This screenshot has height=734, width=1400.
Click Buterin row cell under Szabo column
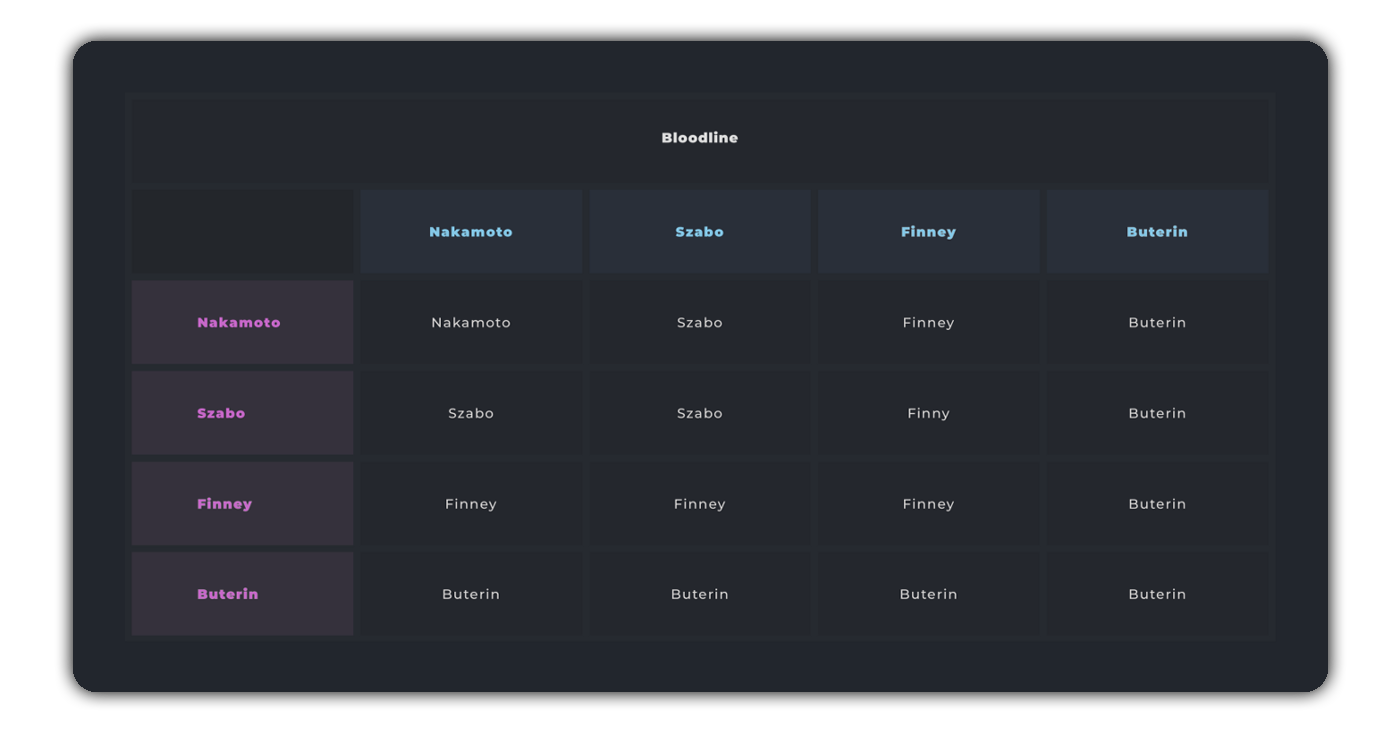point(700,594)
